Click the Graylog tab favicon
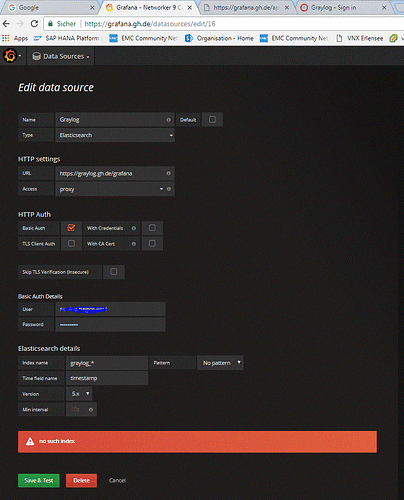The image size is (404, 500). point(304,7)
